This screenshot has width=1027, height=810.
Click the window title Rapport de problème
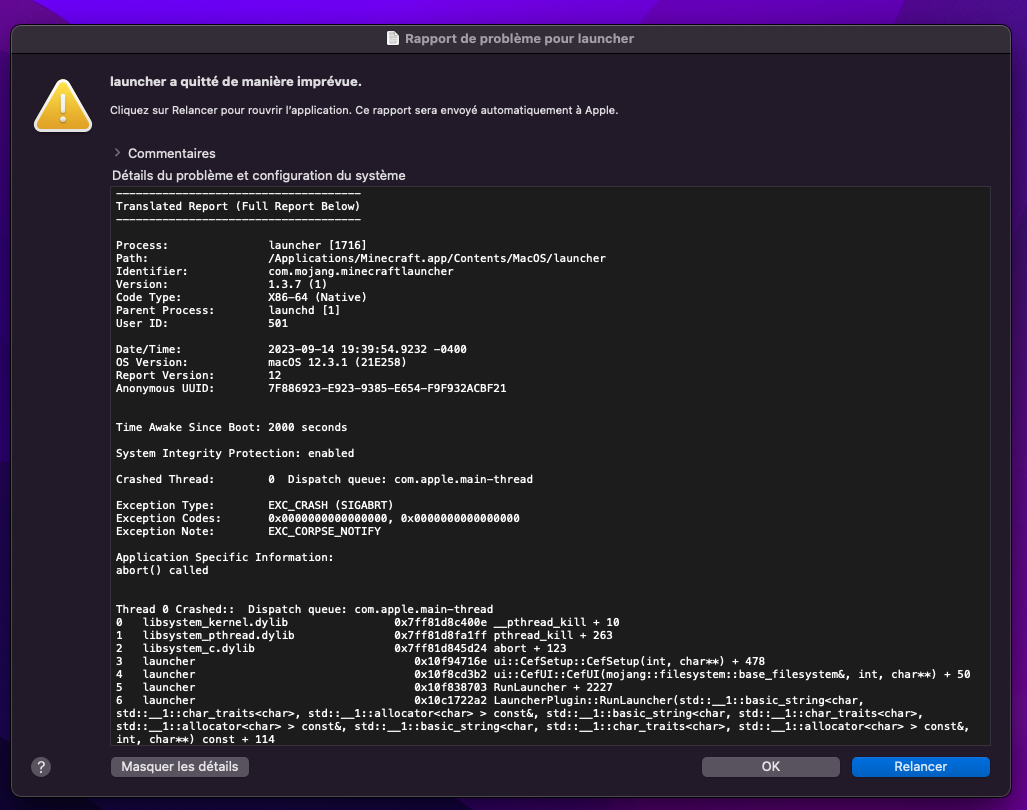[519, 38]
